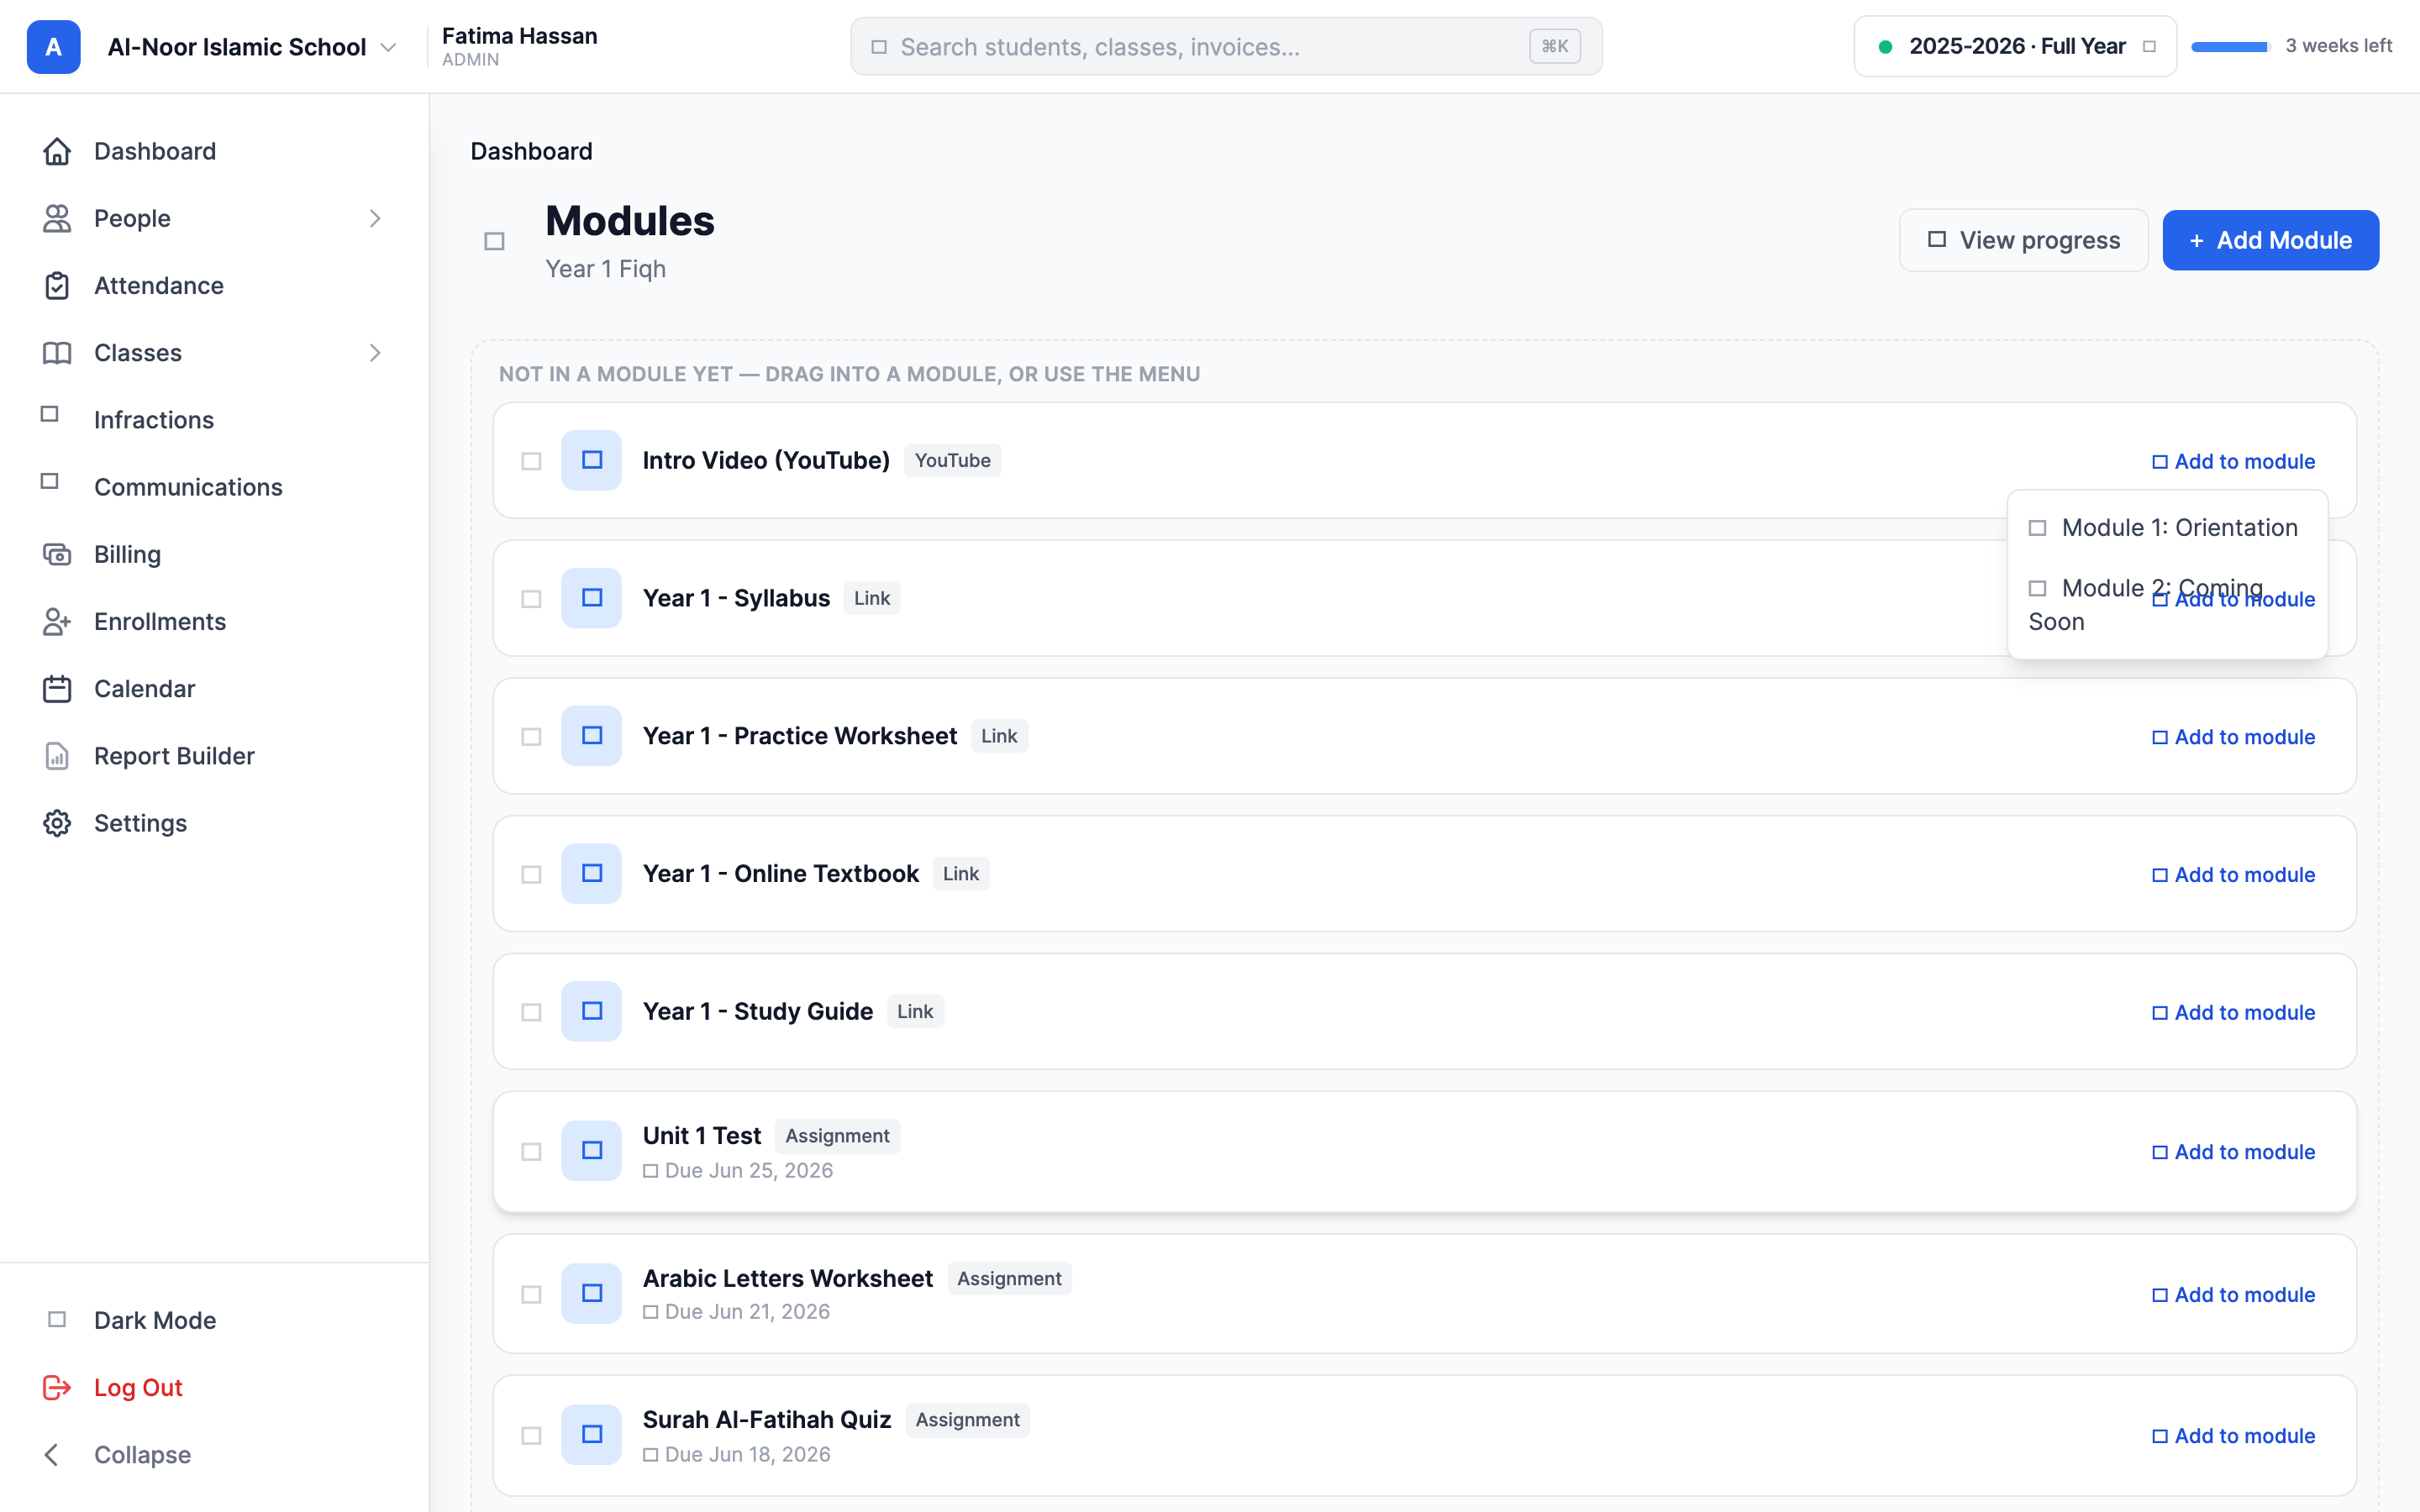Click the Infractions icon in sidebar
This screenshot has width=2420, height=1512.
50,414
